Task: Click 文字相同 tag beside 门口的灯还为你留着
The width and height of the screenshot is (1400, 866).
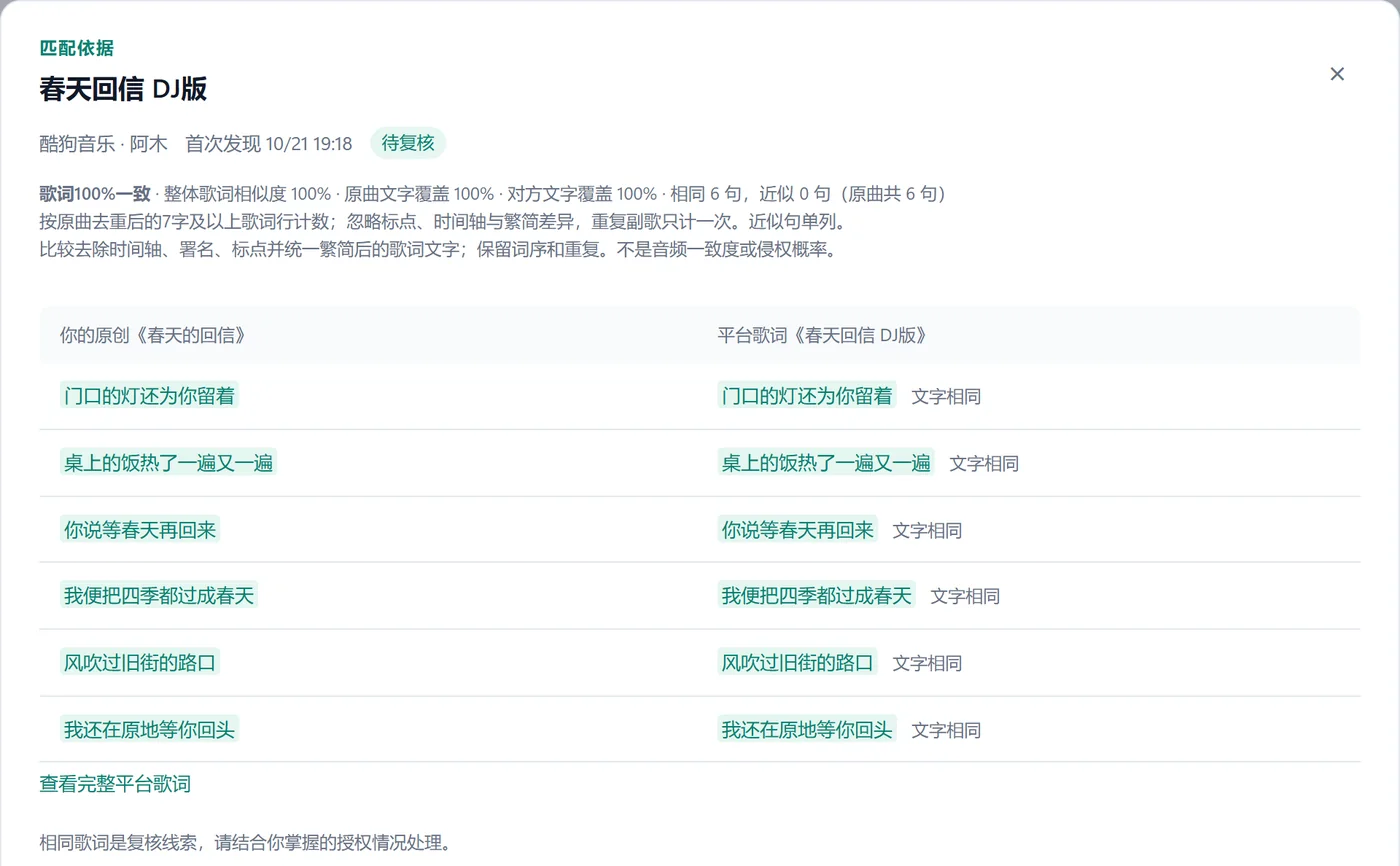Action: 946,397
